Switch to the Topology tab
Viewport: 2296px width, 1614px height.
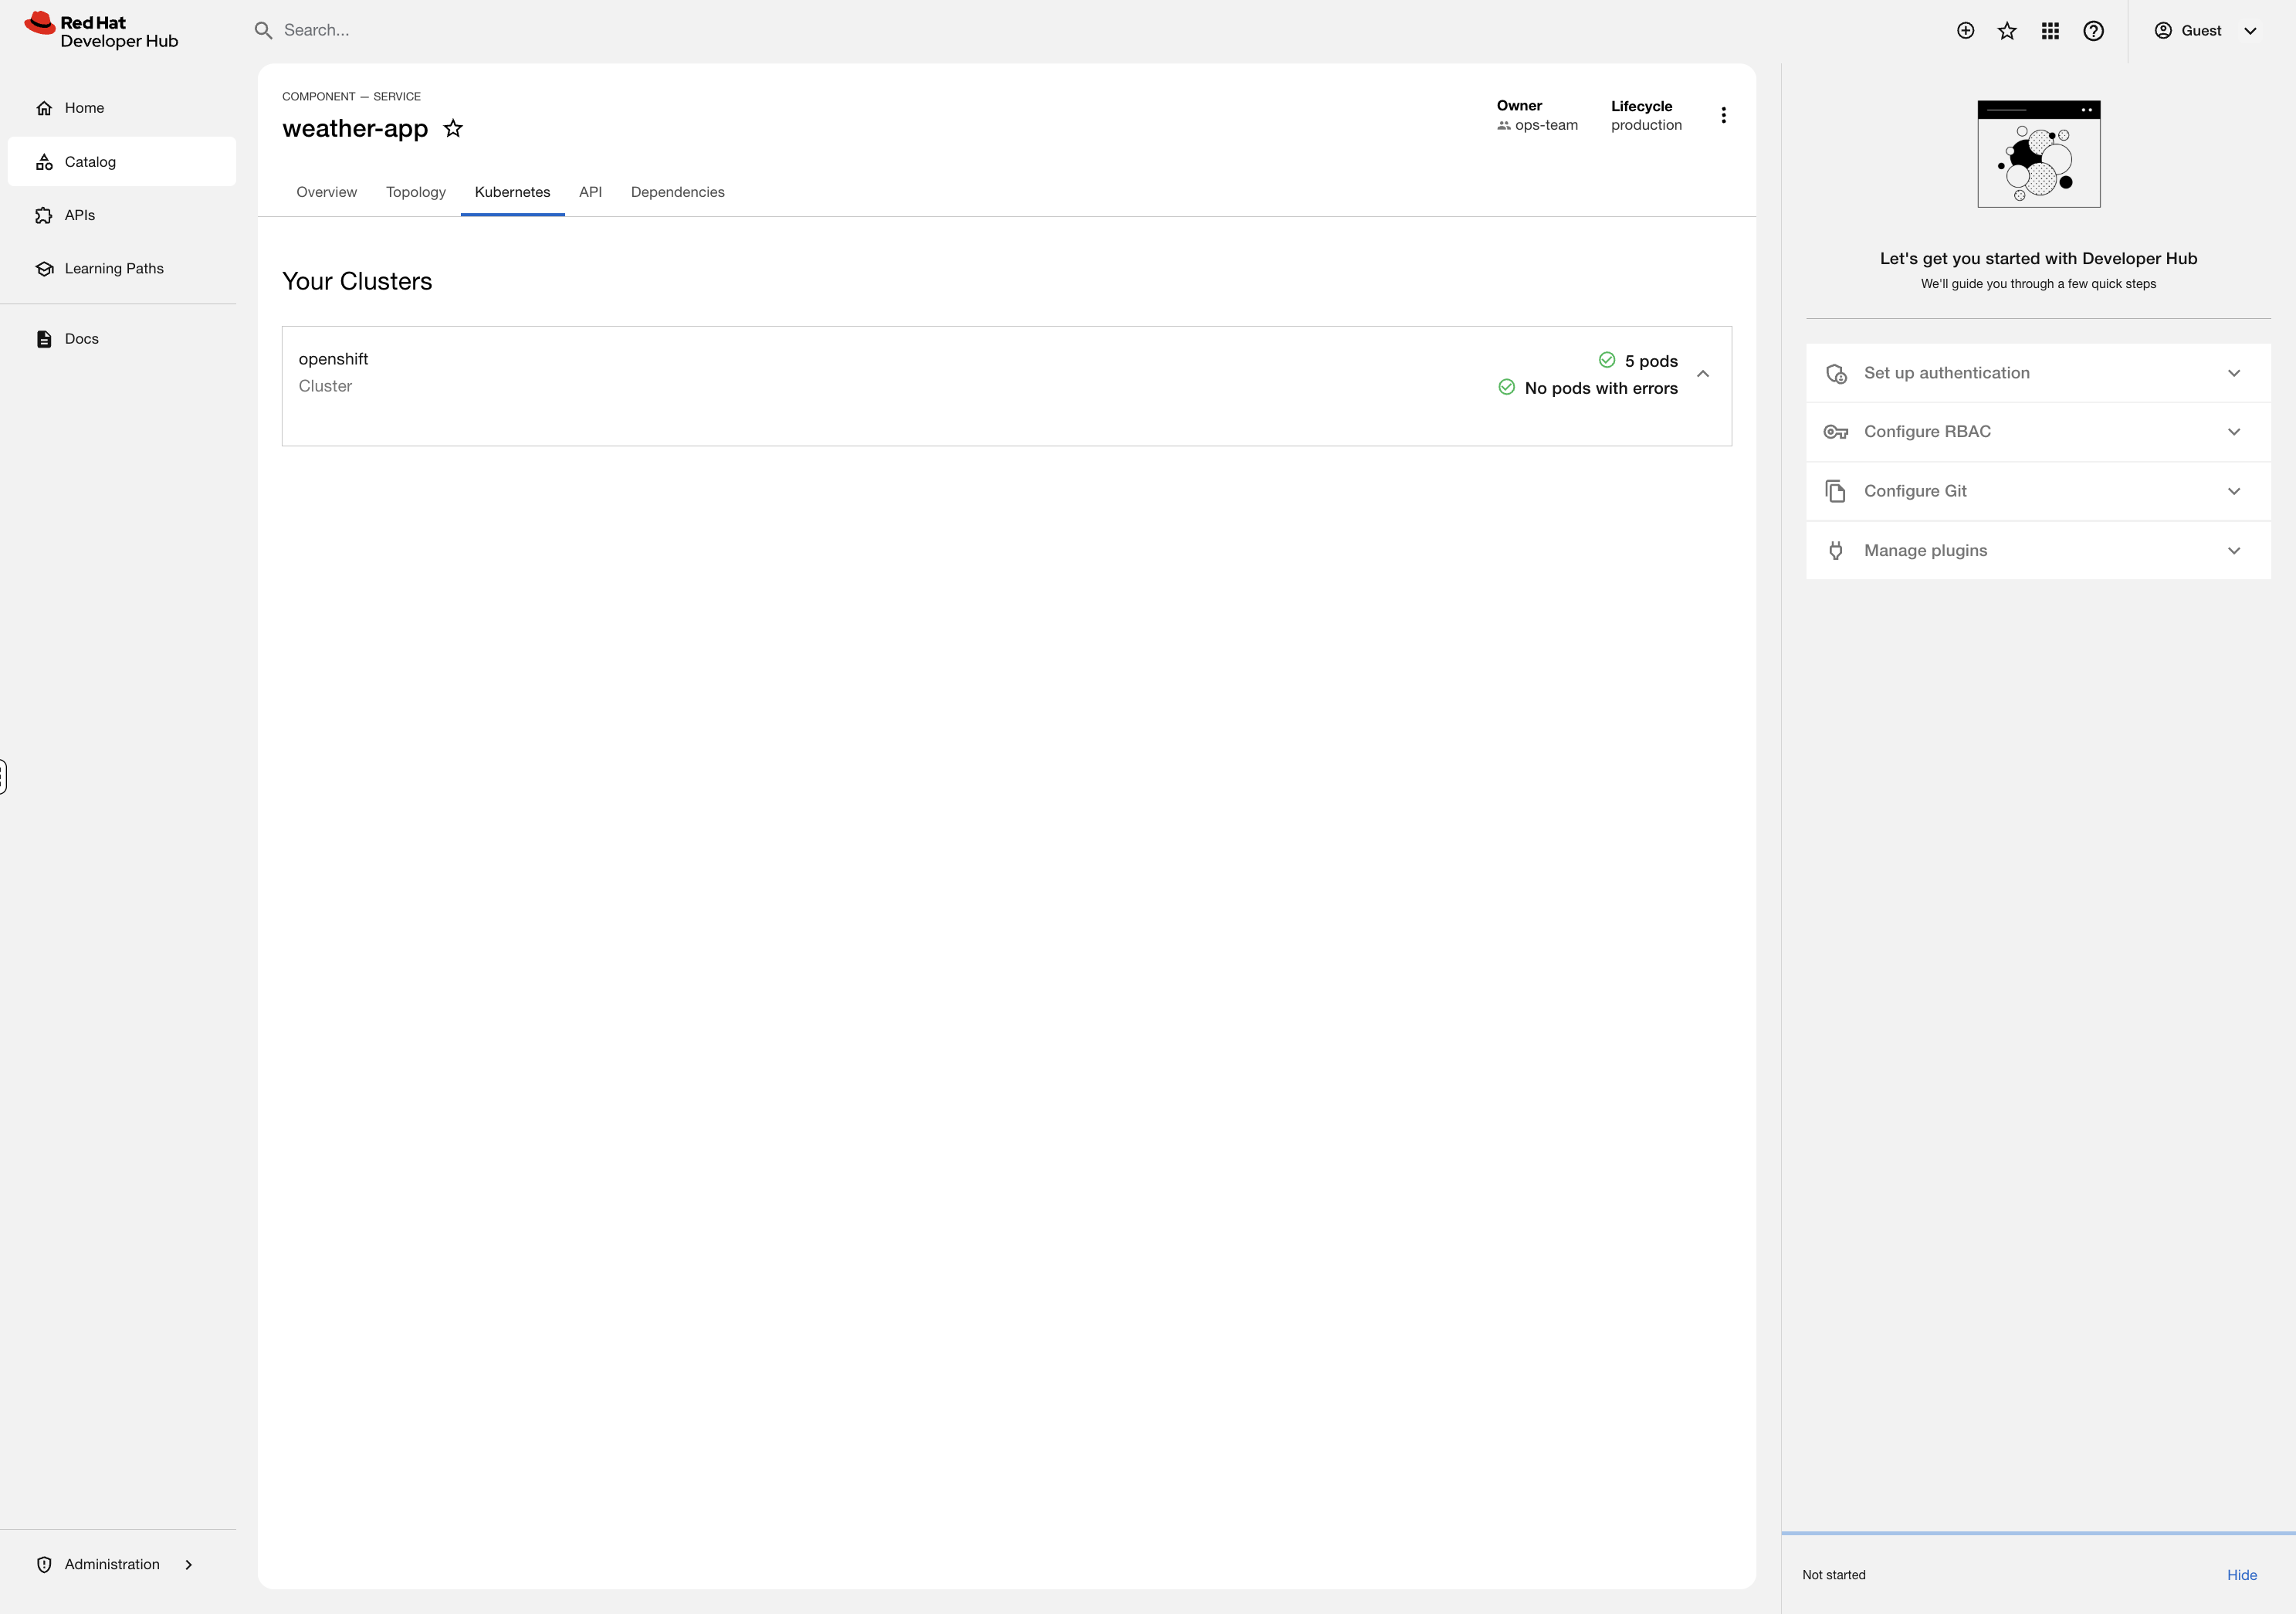[416, 192]
